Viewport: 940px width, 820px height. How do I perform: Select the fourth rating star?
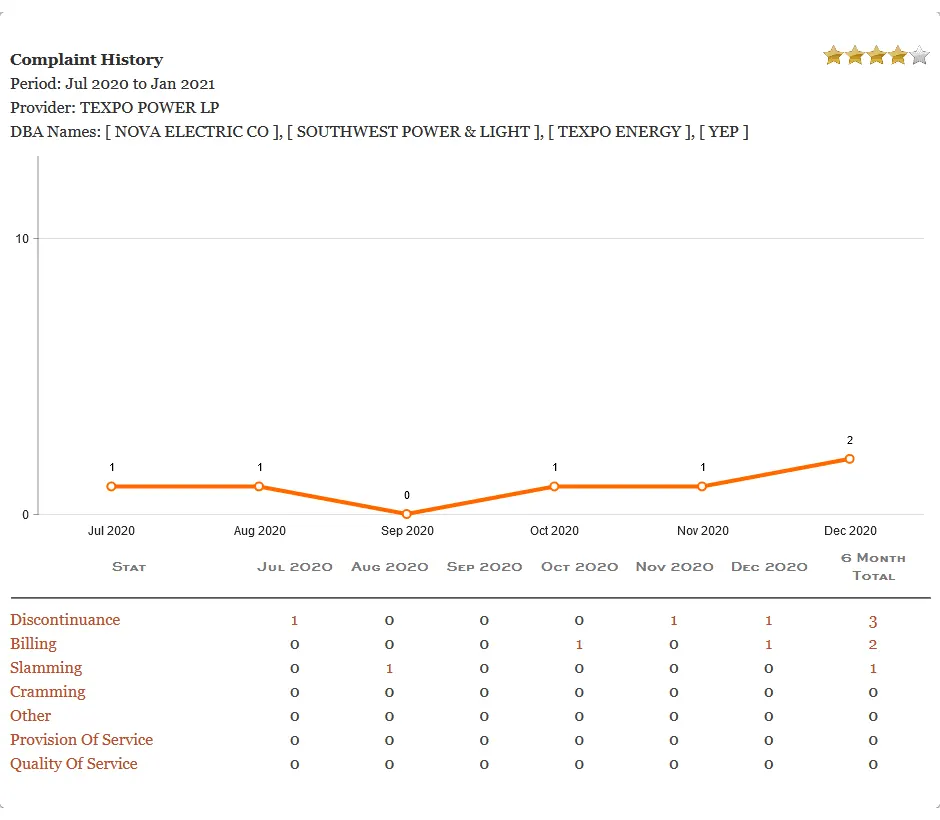(896, 56)
